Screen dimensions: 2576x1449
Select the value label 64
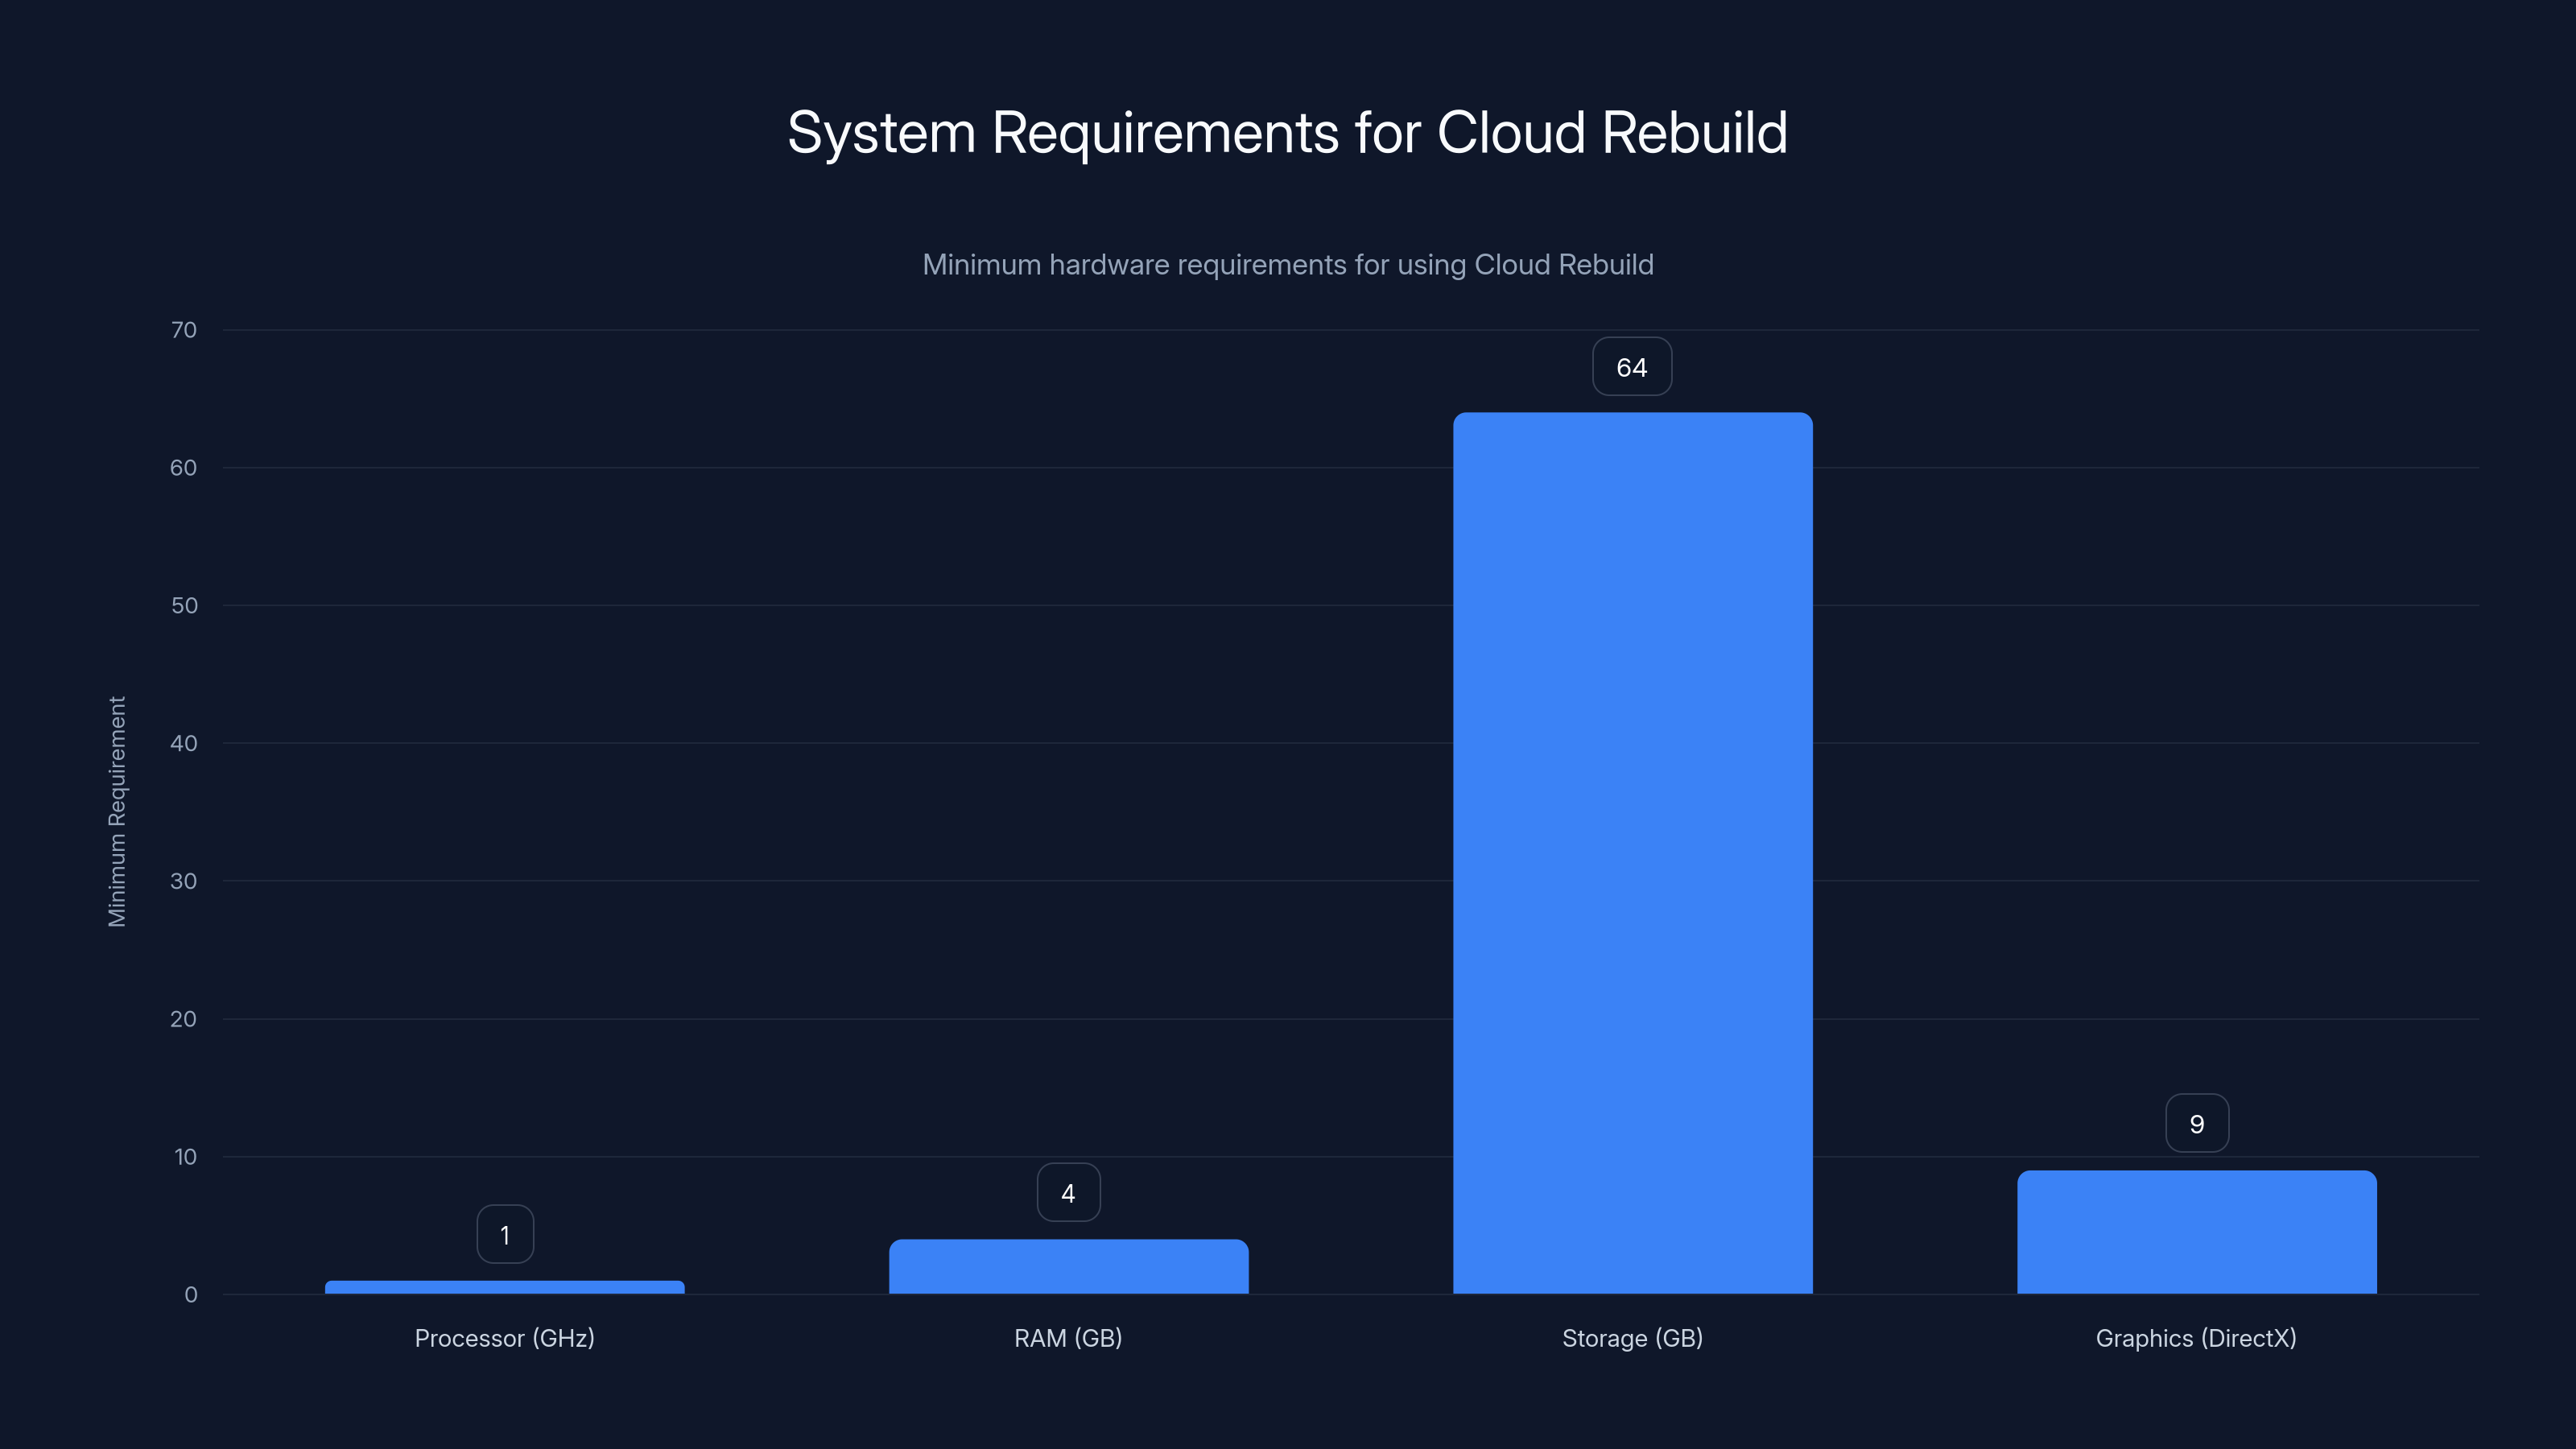(1632, 367)
